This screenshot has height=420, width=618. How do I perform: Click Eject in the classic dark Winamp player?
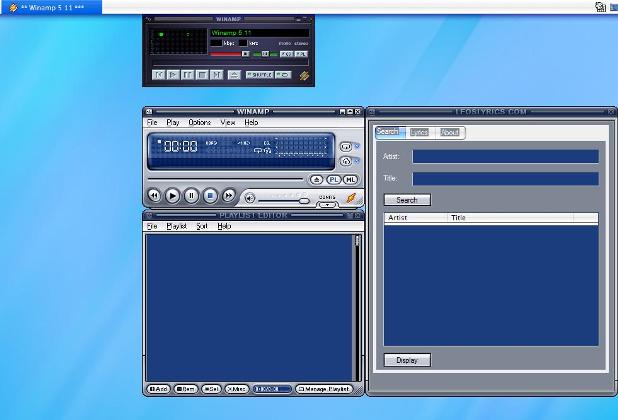pyautogui.click(x=234, y=74)
